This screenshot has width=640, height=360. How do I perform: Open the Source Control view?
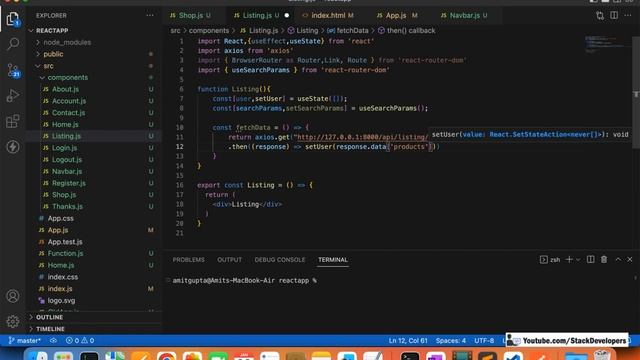[x=13, y=70]
